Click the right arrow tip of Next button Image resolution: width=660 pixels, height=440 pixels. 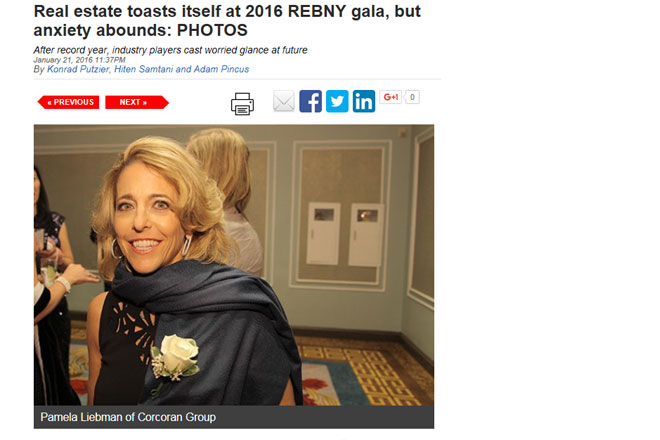tap(165, 102)
